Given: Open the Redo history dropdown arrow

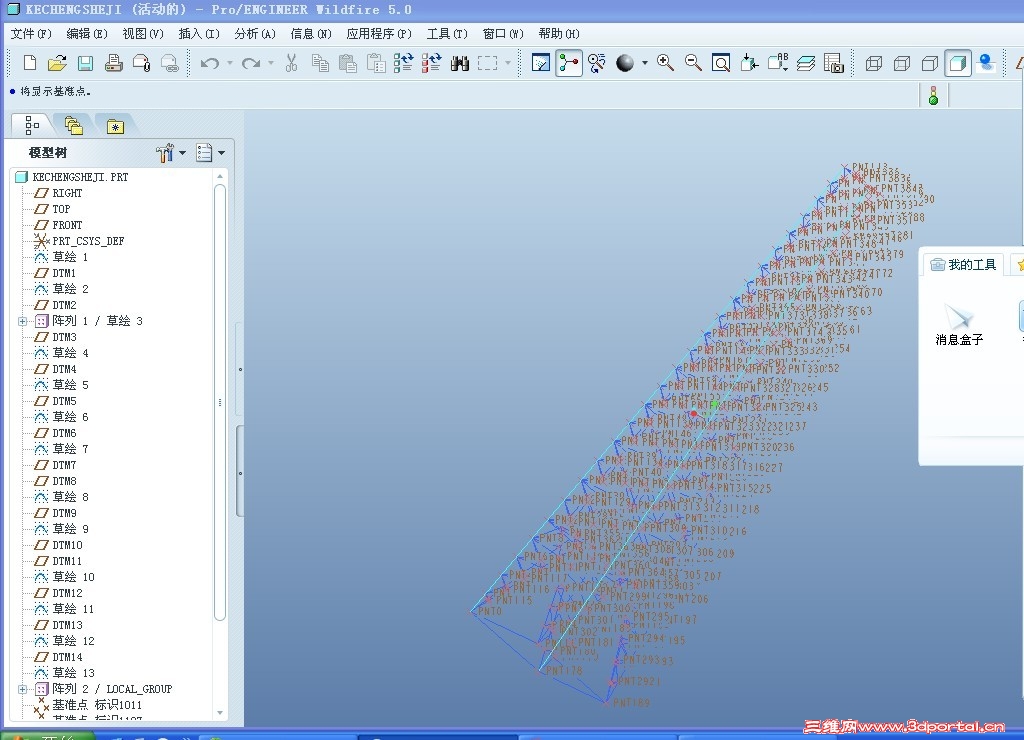Looking at the screenshot, I should (x=270, y=63).
